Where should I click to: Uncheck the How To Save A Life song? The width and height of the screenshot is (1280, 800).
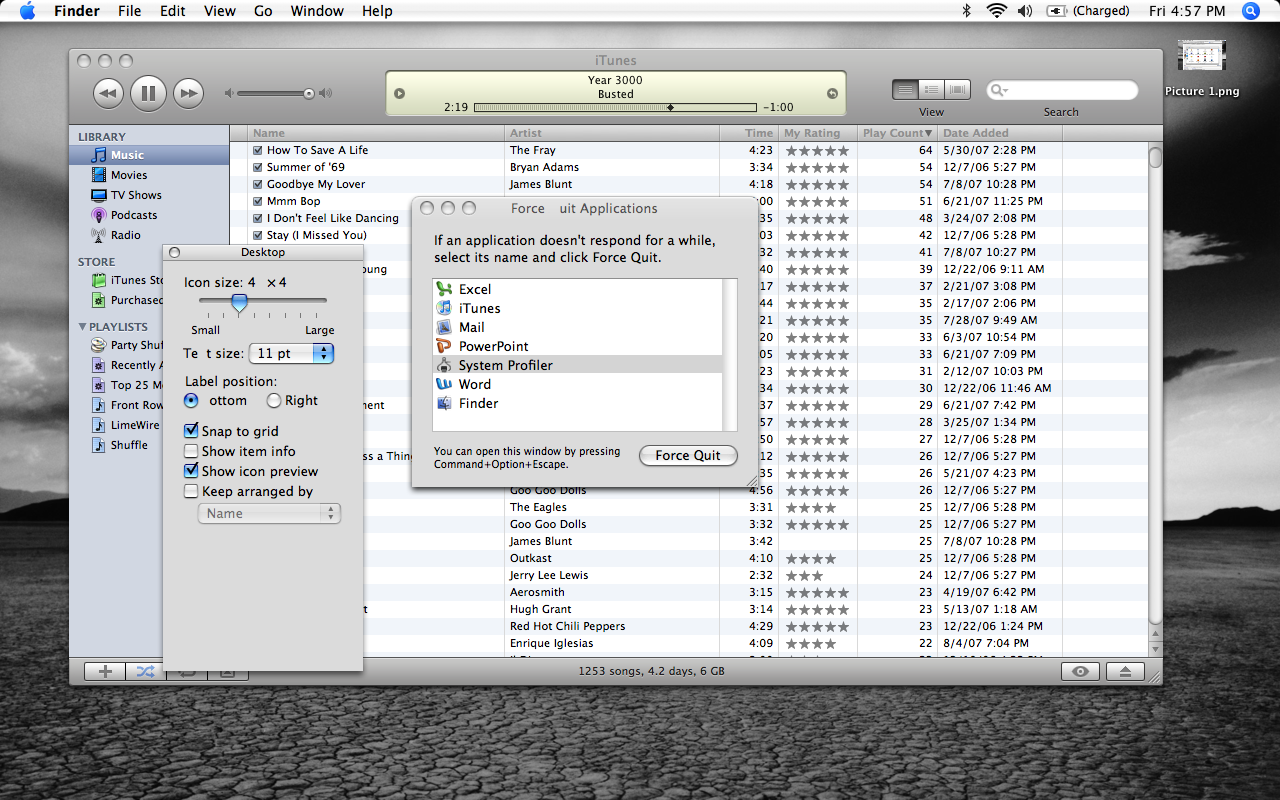click(x=258, y=150)
